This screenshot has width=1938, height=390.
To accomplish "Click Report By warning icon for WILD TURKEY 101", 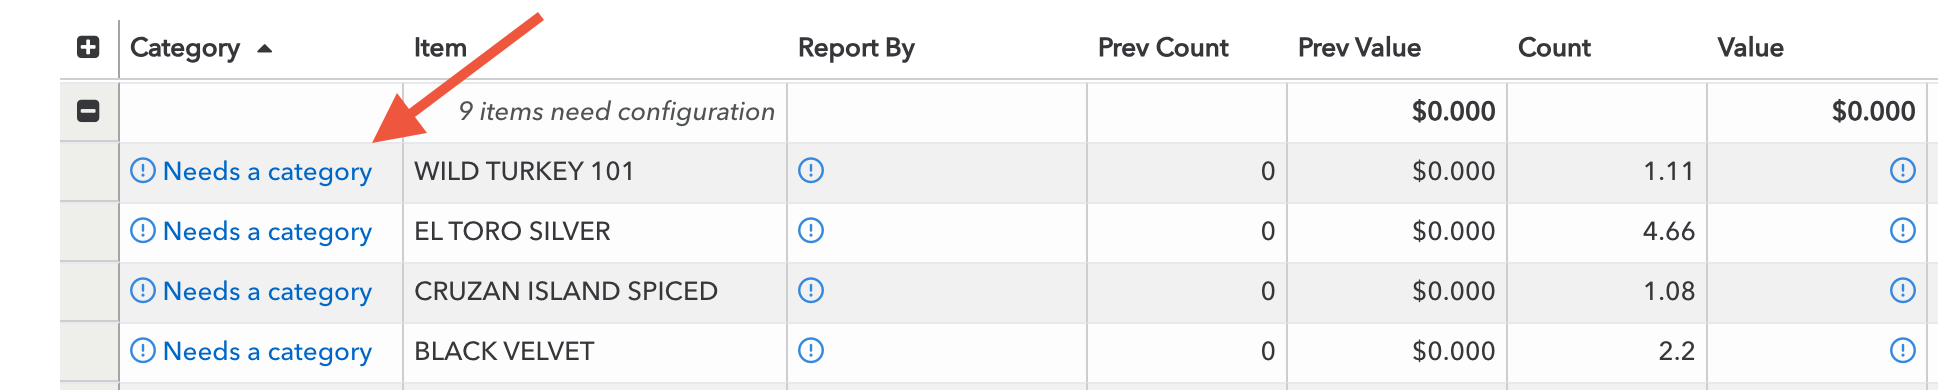I will click(x=811, y=171).
